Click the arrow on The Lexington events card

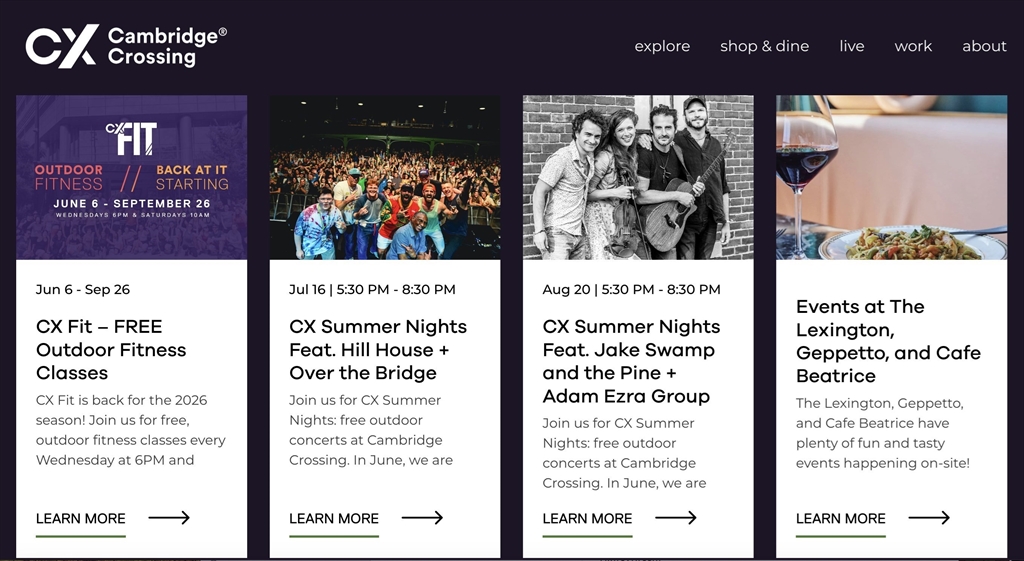click(x=929, y=518)
